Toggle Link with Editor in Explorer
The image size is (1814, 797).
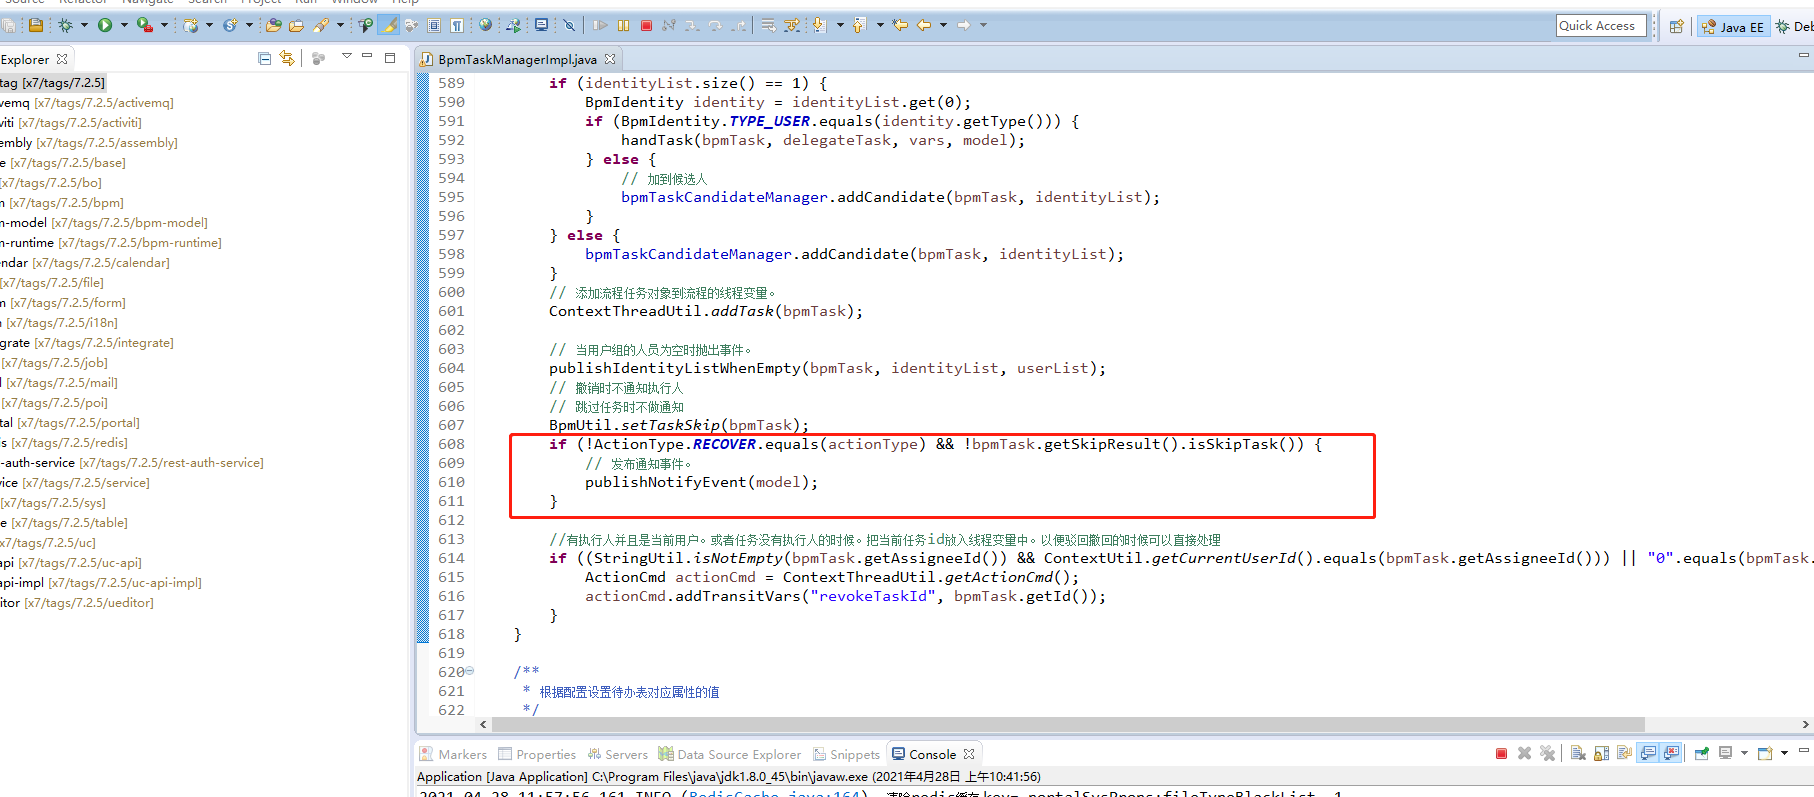287,59
